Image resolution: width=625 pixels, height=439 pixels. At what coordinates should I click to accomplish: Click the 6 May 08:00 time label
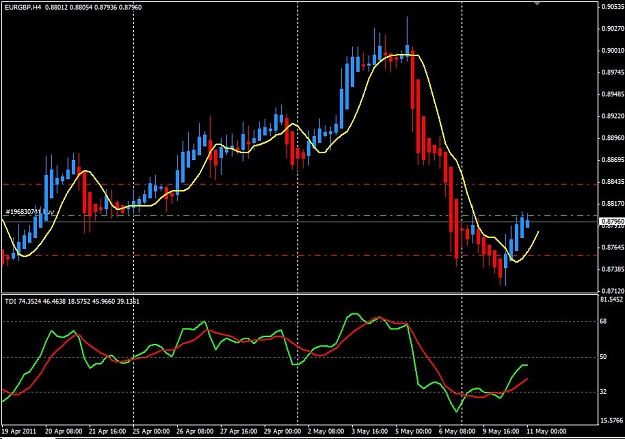click(x=457, y=431)
